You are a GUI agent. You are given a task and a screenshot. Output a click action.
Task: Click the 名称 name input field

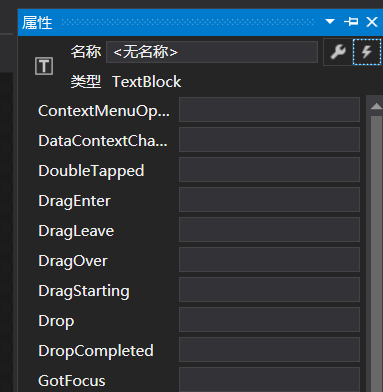212,52
